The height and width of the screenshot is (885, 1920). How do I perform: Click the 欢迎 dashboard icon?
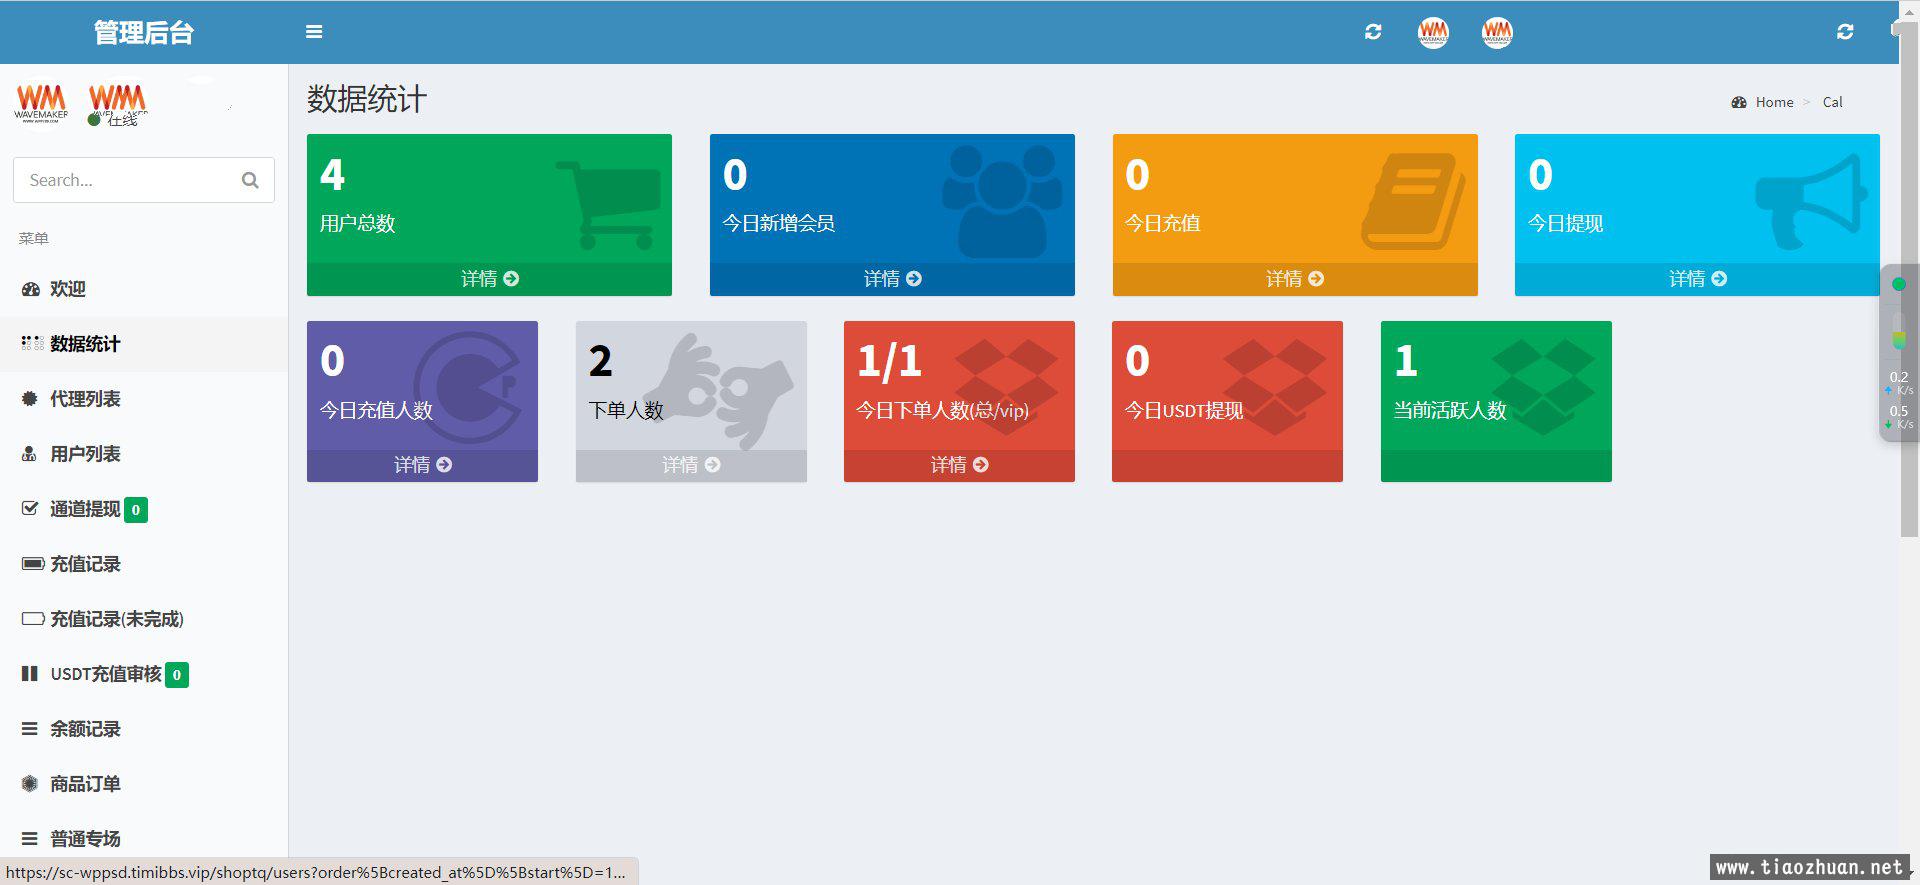tap(31, 289)
